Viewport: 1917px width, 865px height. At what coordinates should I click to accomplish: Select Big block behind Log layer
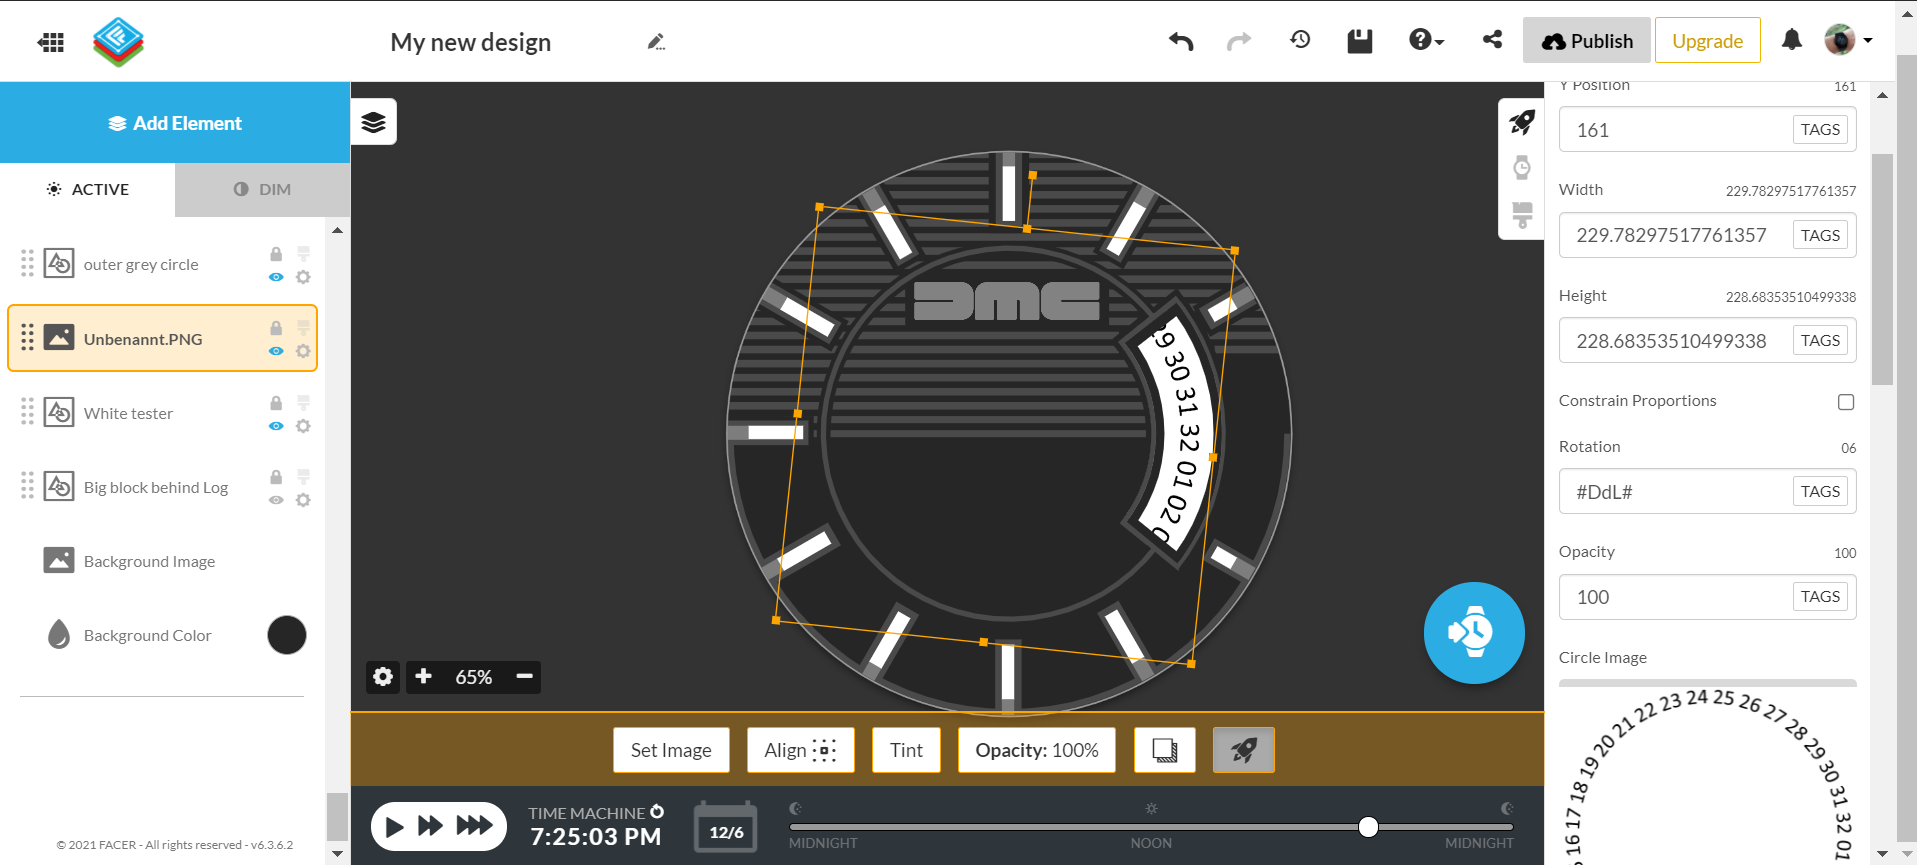pos(162,487)
